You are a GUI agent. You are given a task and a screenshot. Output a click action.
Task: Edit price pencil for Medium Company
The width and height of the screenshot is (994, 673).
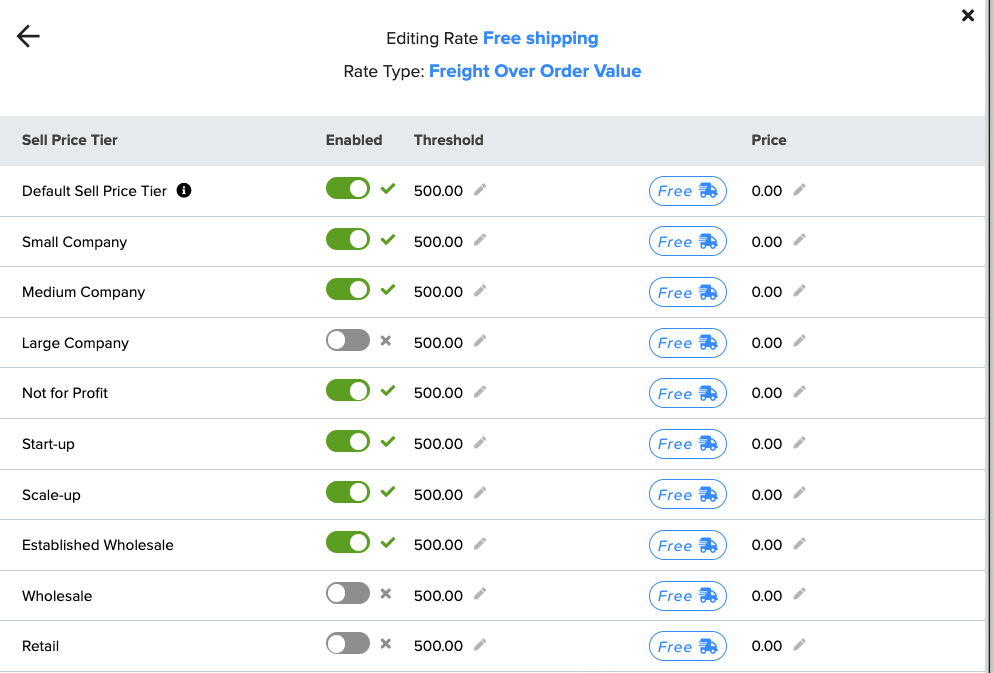800,290
